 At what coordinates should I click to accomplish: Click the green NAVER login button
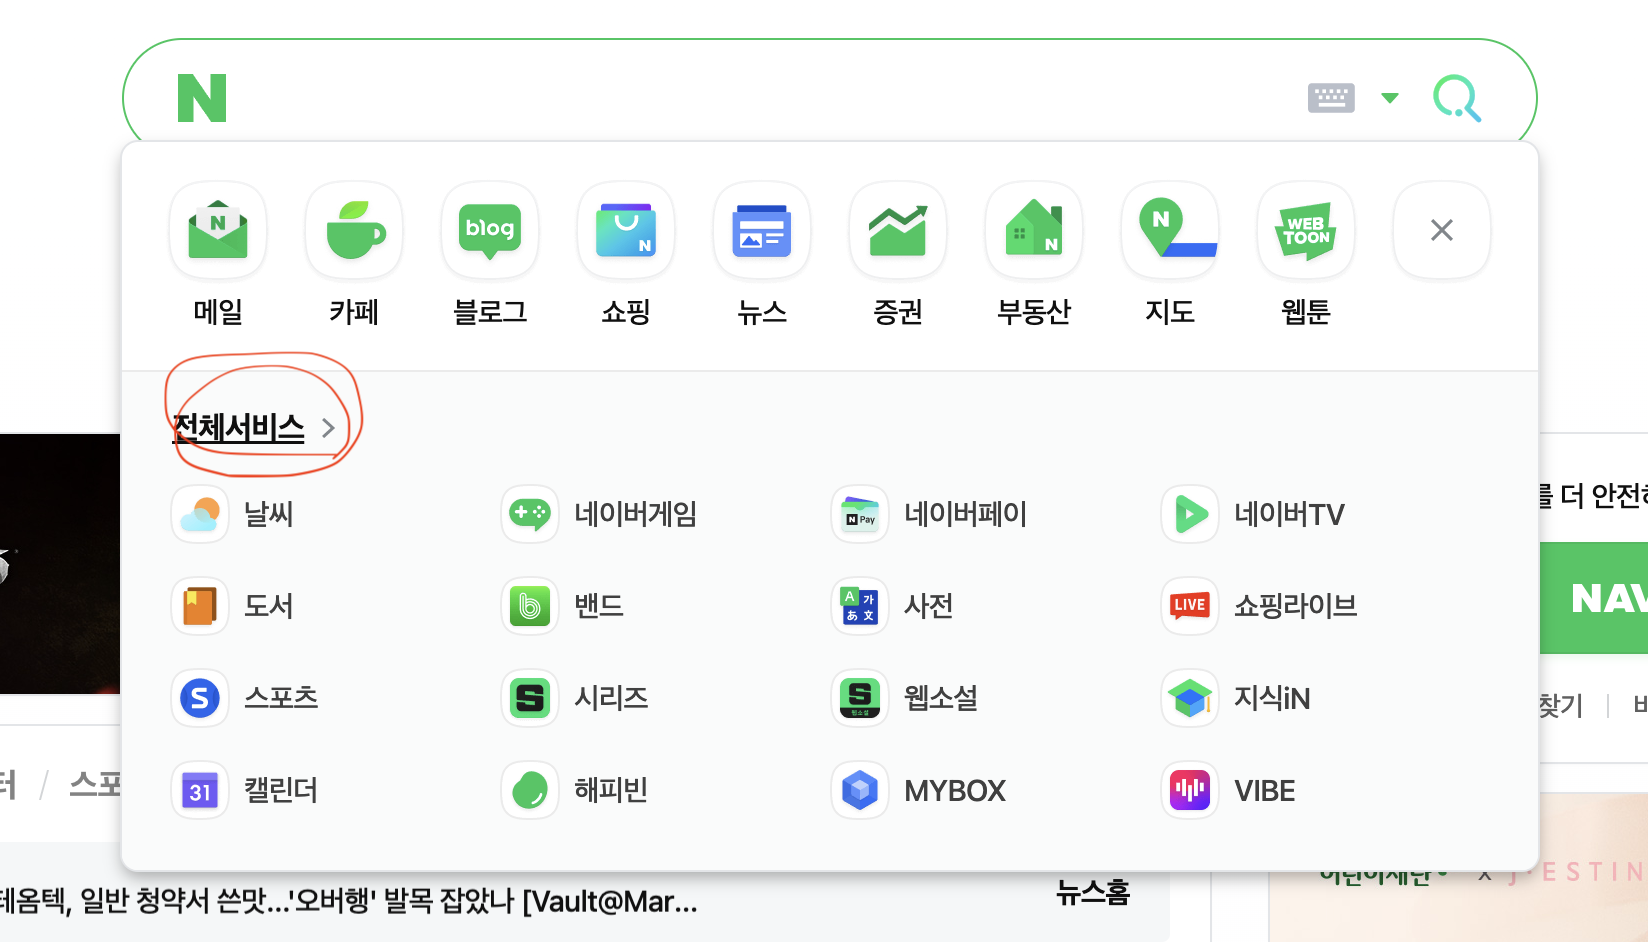(1594, 598)
